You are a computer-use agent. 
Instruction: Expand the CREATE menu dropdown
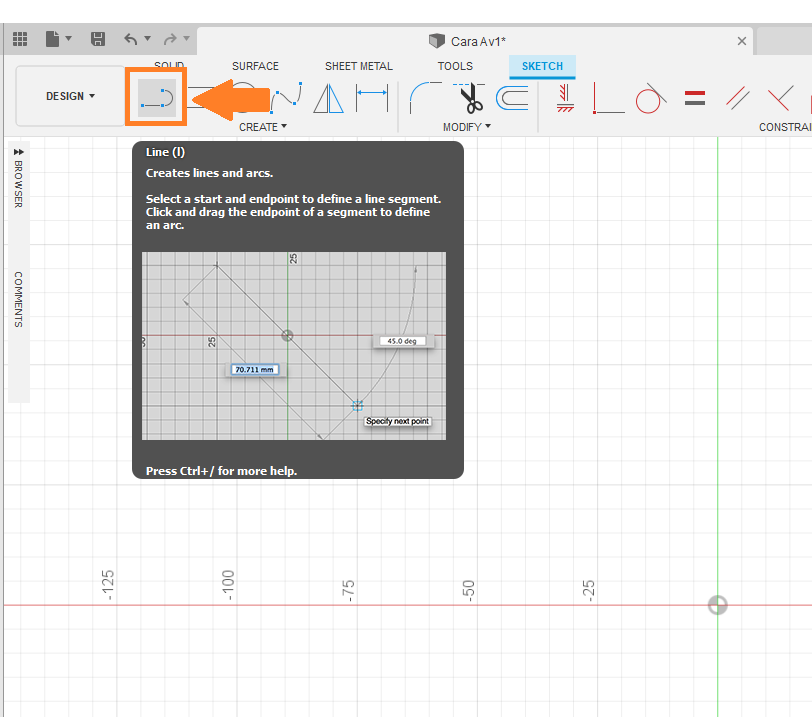[263, 127]
